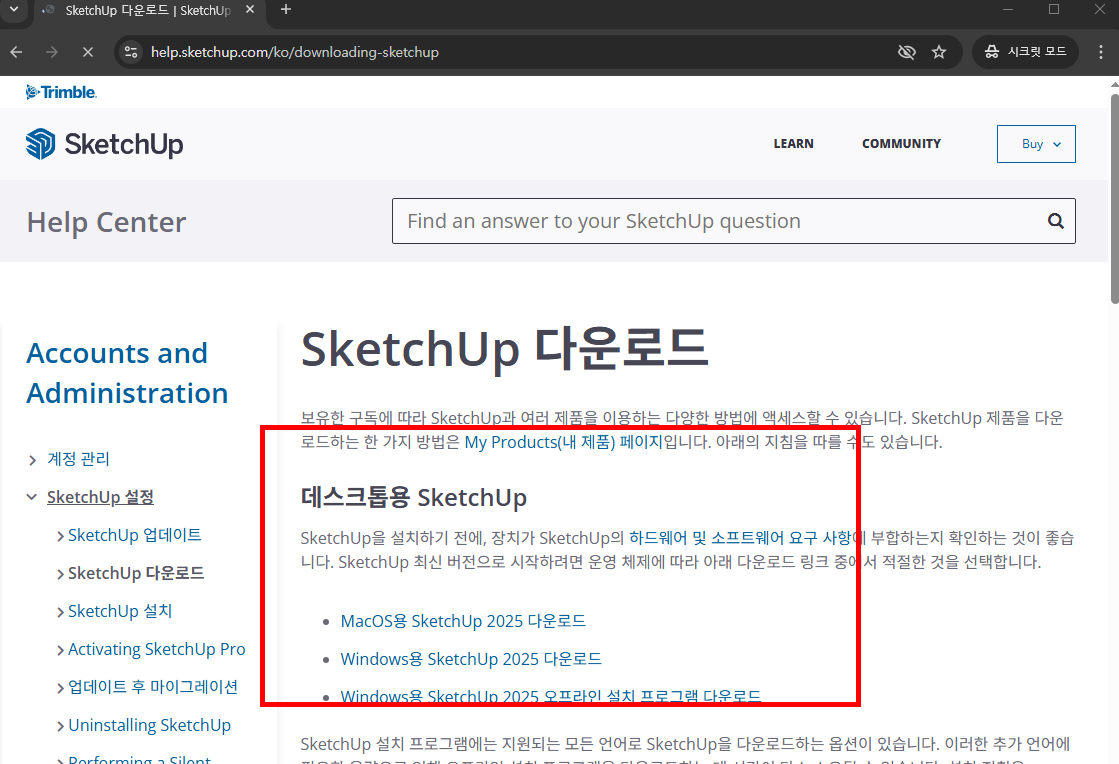This screenshot has height=764, width=1119.
Task: Click the Trimble logo
Action: [60, 91]
